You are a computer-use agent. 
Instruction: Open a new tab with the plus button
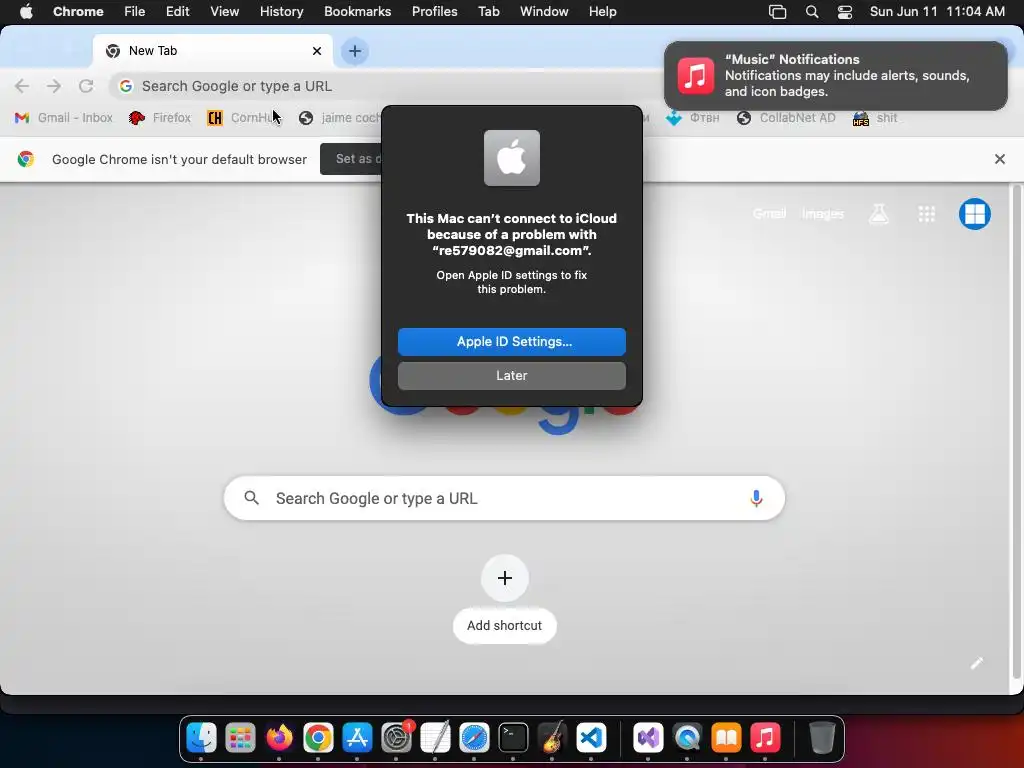pos(355,51)
